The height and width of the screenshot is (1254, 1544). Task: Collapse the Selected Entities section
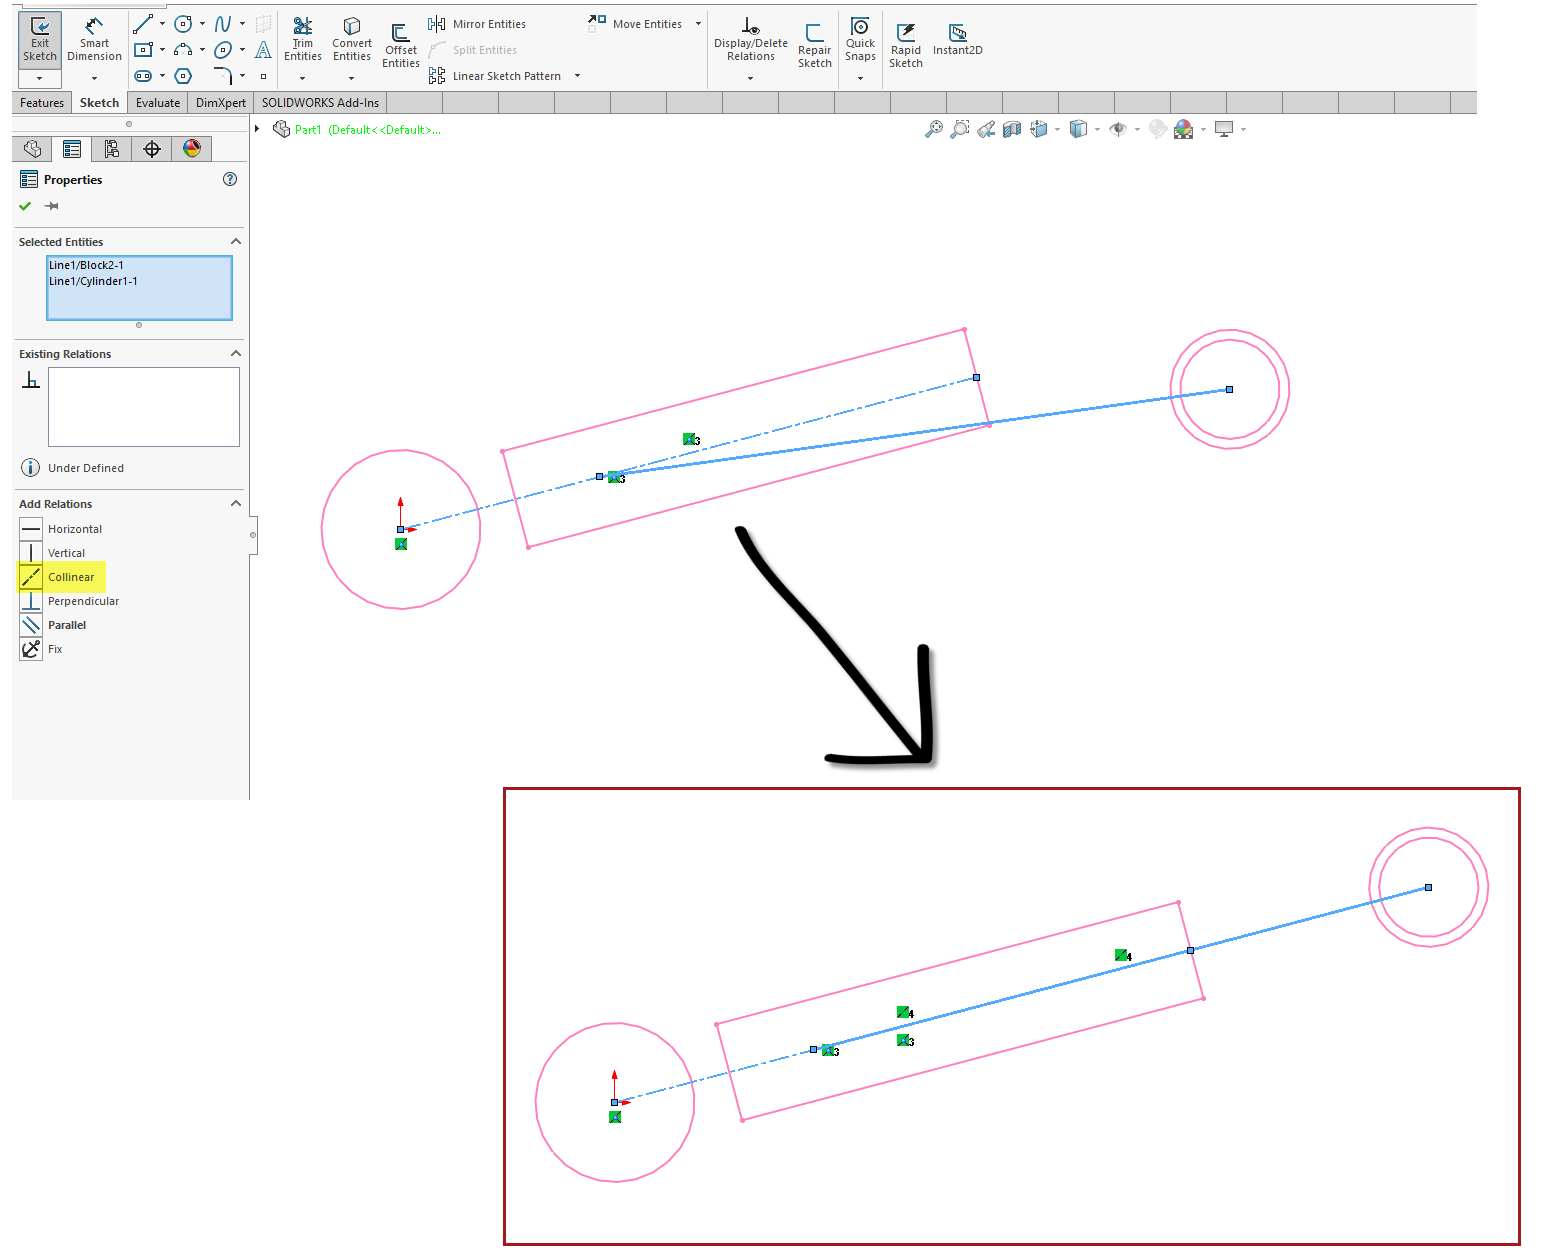pos(236,241)
